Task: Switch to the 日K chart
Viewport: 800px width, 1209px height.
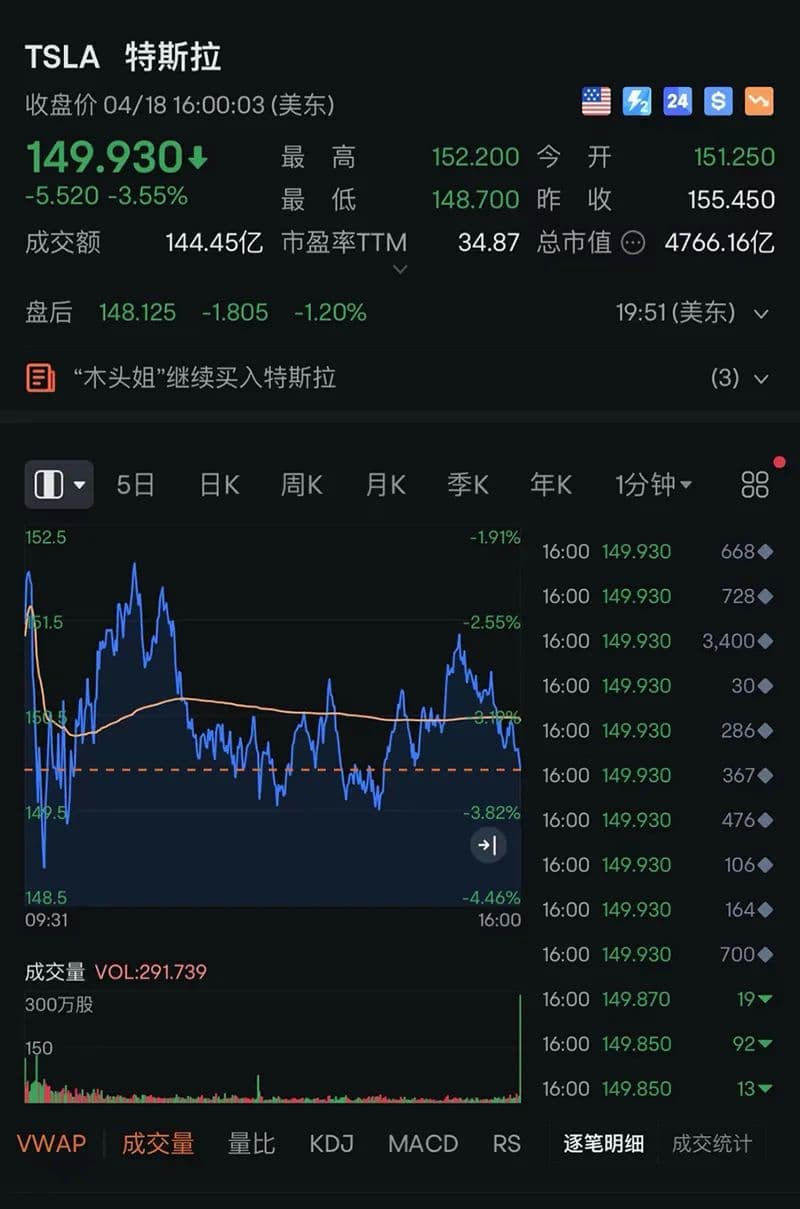Action: pyautogui.click(x=219, y=485)
